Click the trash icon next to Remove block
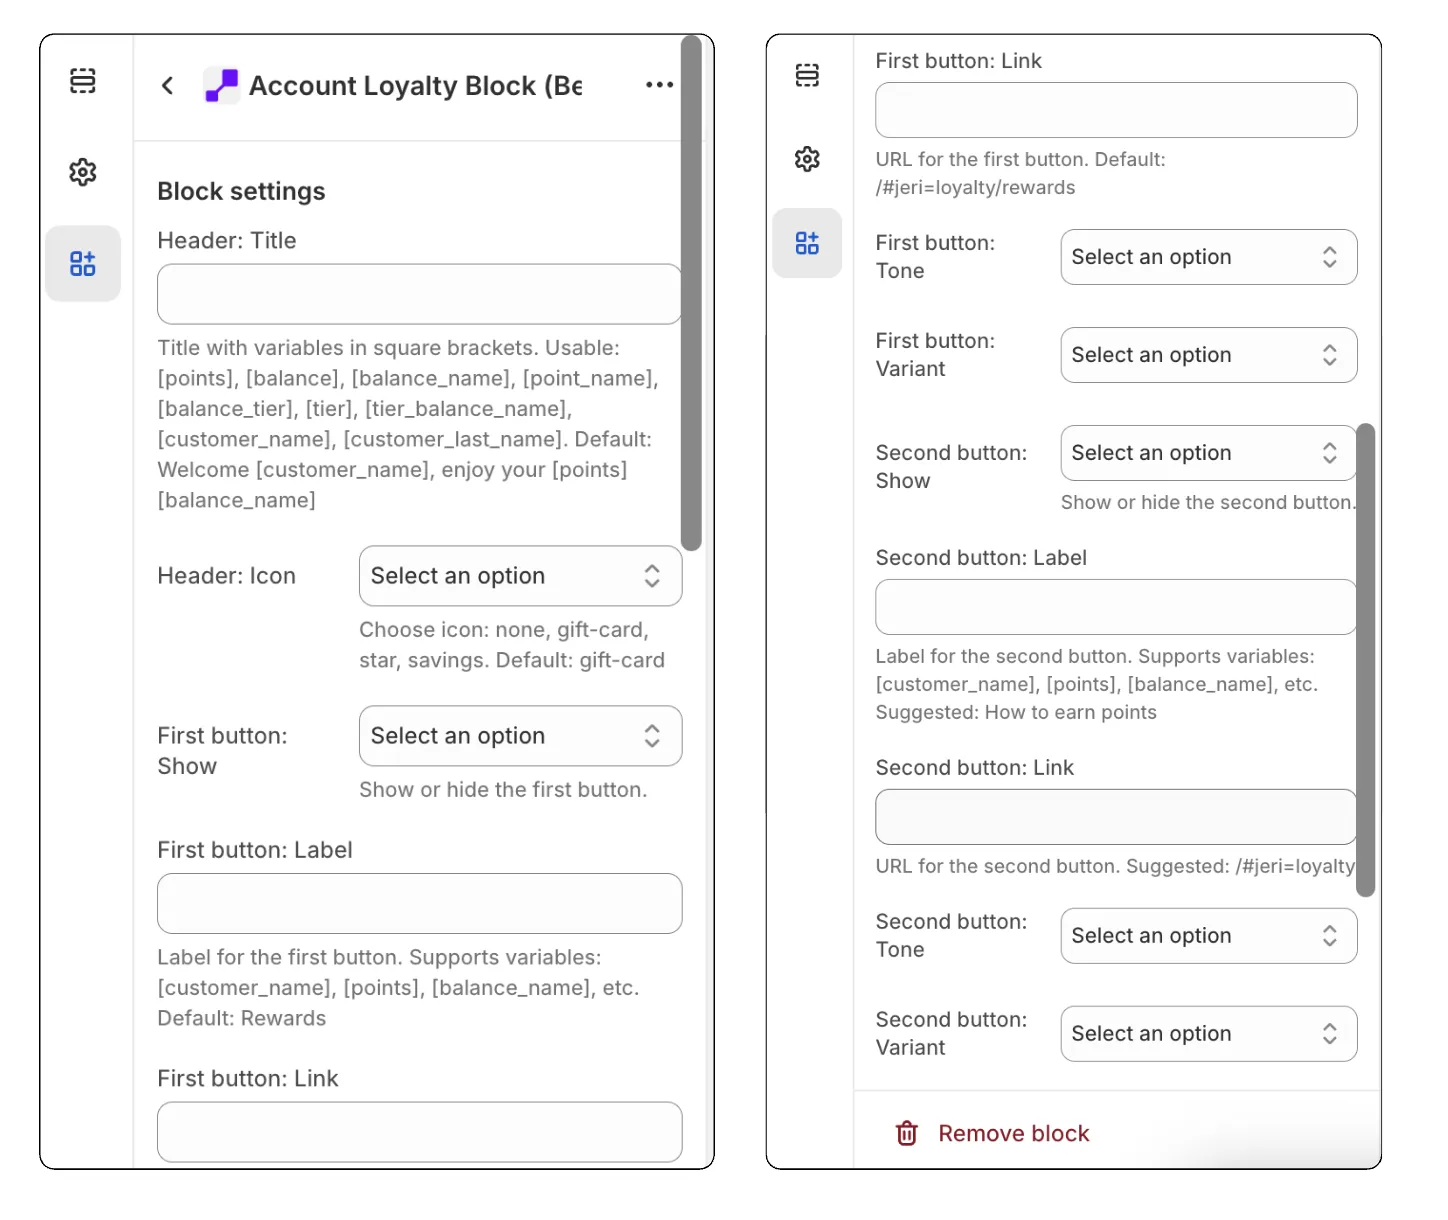This screenshot has width=1448, height=1220. tap(906, 1133)
